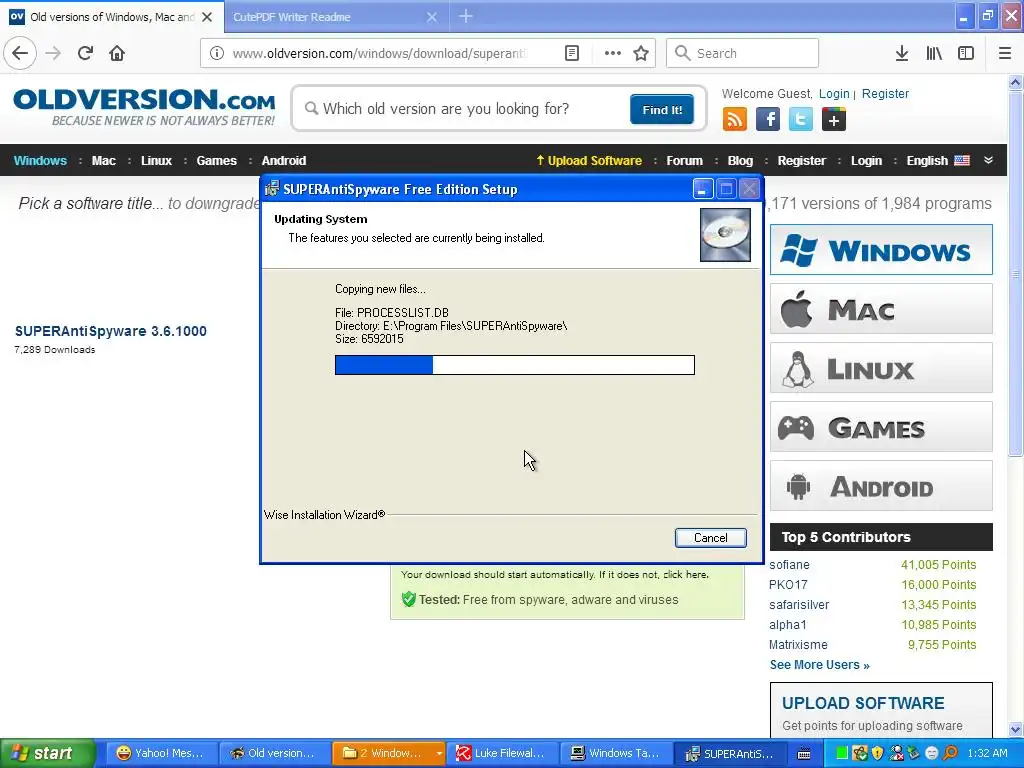Click the browser Back arrow button
The image size is (1024, 768).
click(20, 53)
